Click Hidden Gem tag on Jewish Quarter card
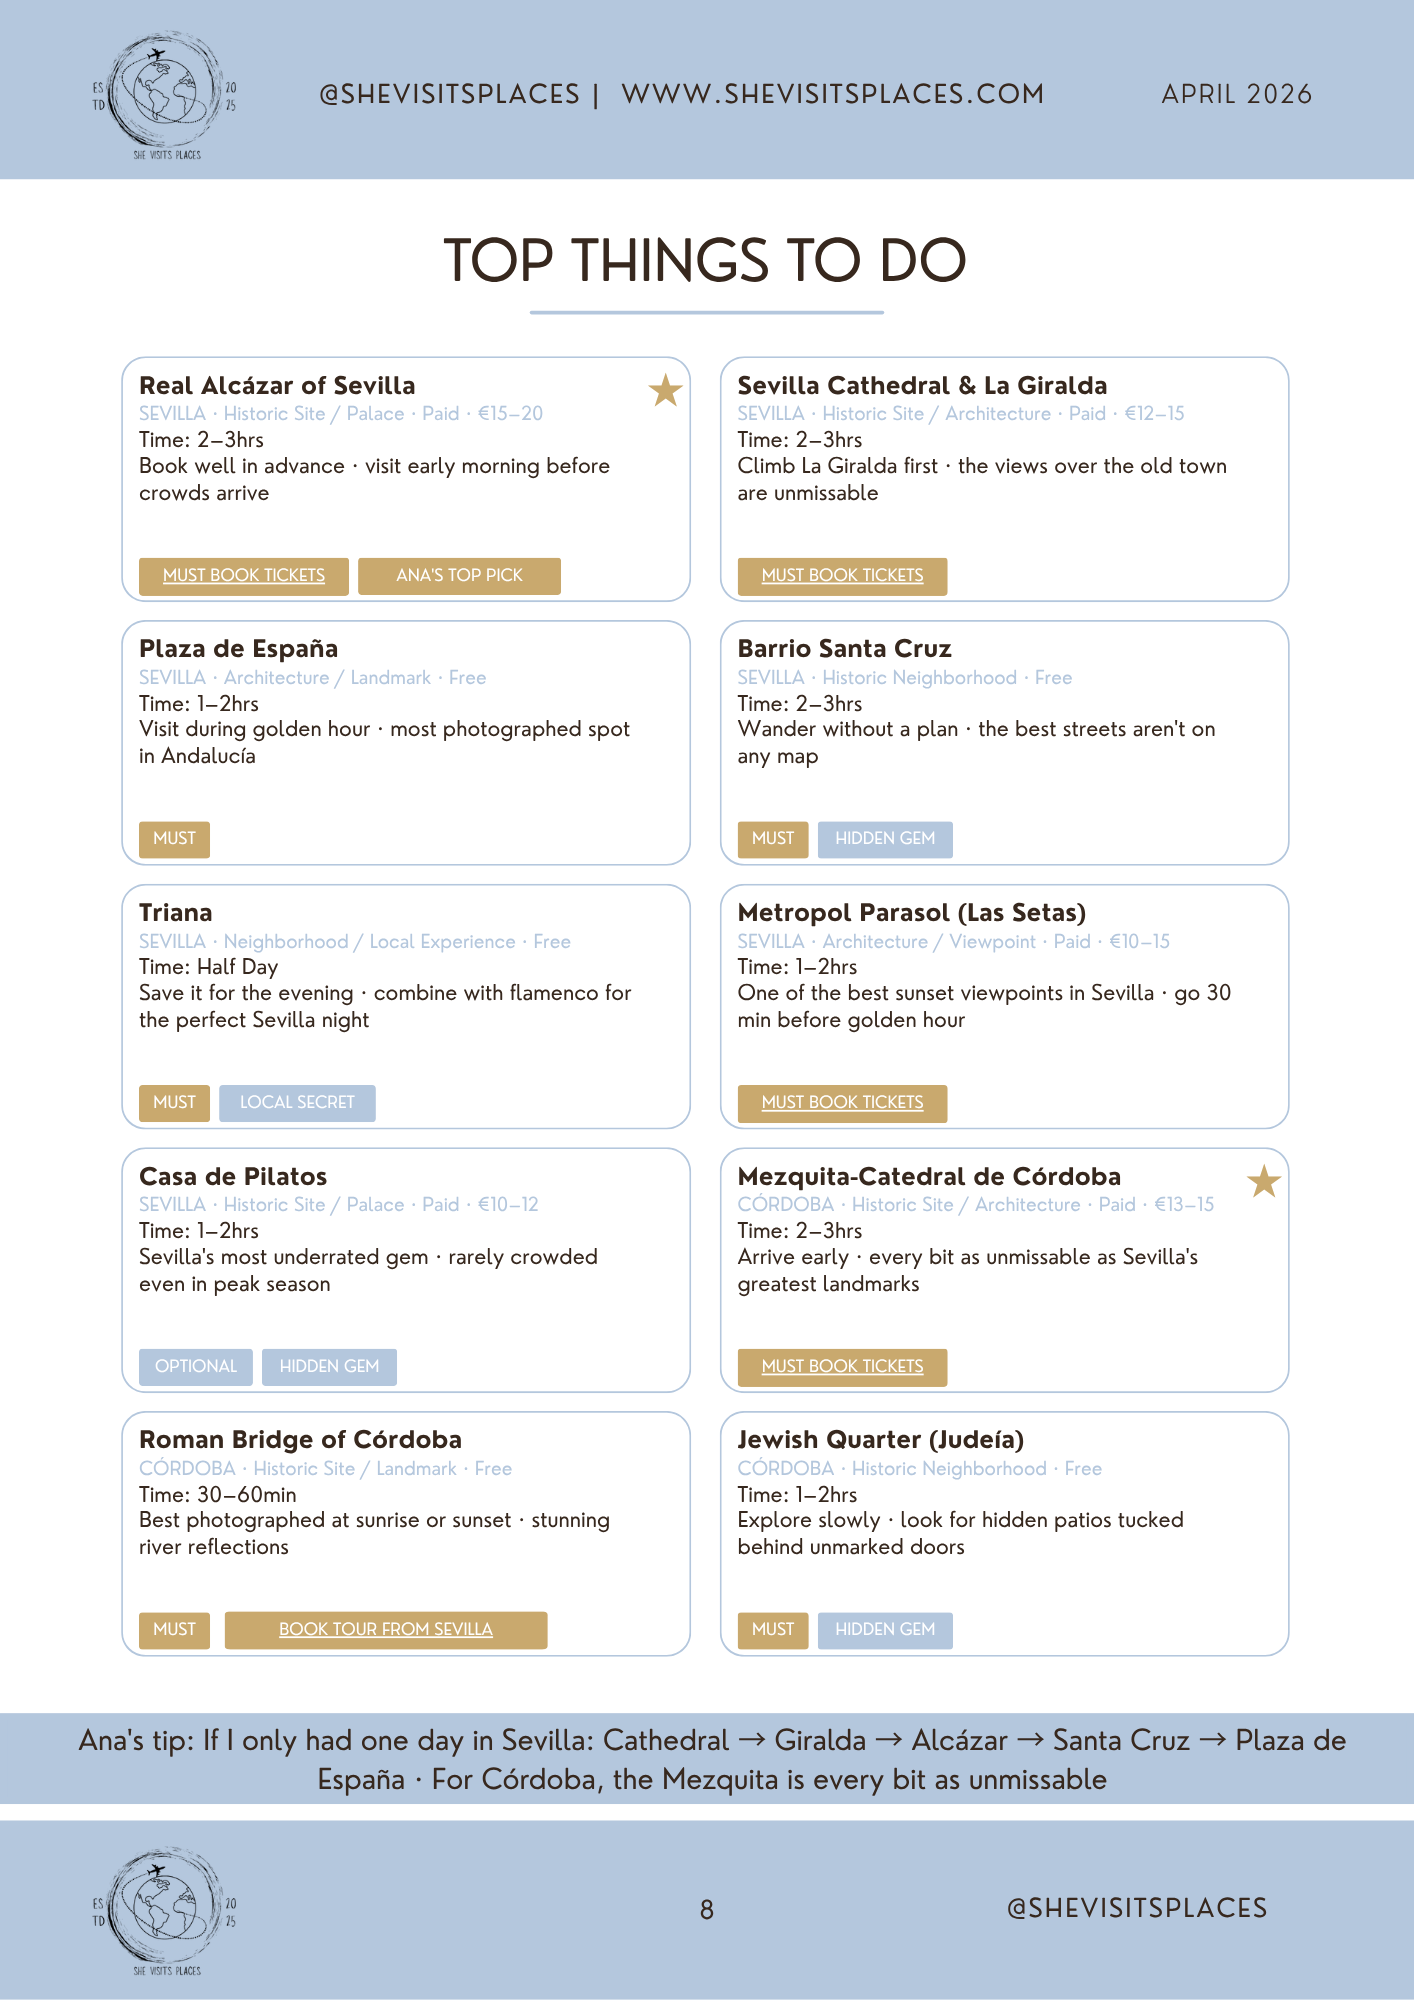This screenshot has height=2000, width=1414. click(x=885, y=1630)
